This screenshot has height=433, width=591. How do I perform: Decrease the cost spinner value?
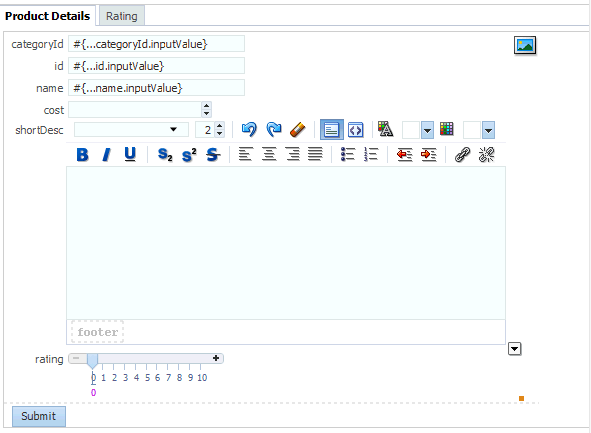[x=206, y=114]
